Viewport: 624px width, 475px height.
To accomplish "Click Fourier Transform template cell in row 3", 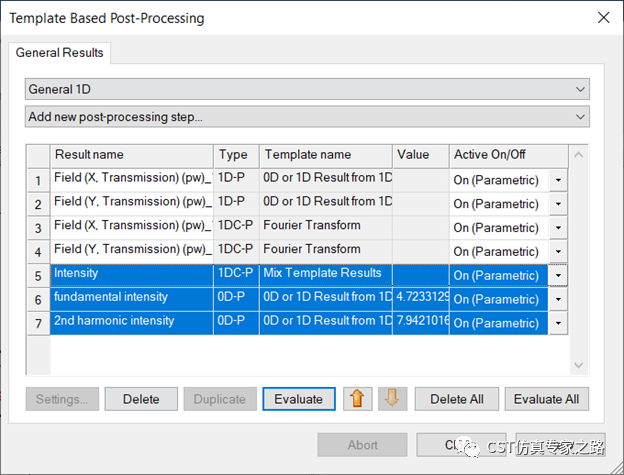I will 326,226.
